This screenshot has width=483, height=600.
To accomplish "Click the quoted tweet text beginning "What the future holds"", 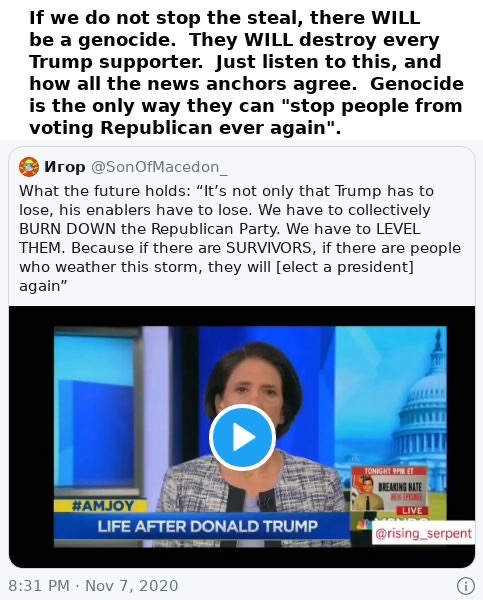I will click(x=240, y=238).
